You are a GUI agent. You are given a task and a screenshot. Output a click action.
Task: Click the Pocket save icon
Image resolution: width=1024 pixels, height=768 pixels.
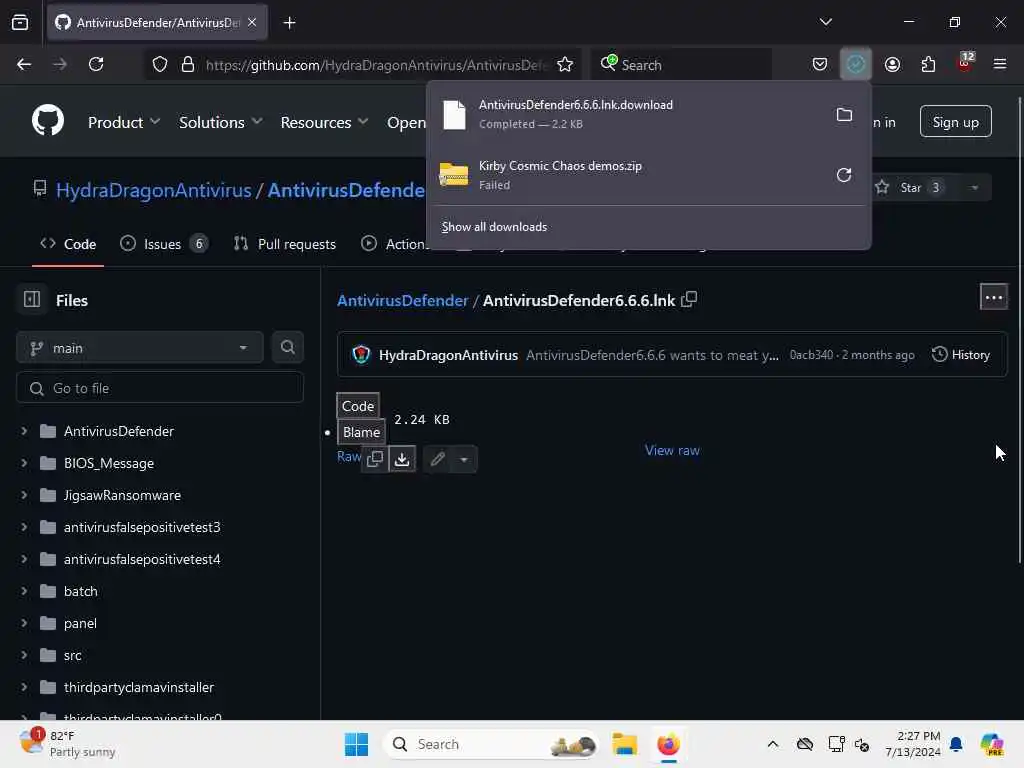tap(820, 64)
